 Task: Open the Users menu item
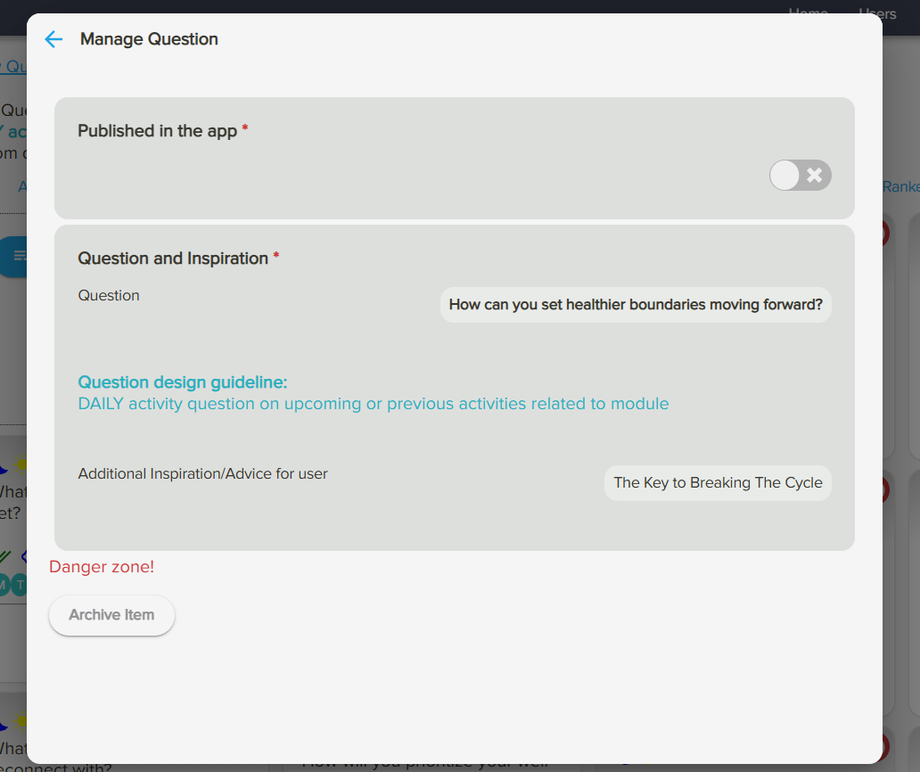pos(876,13)
